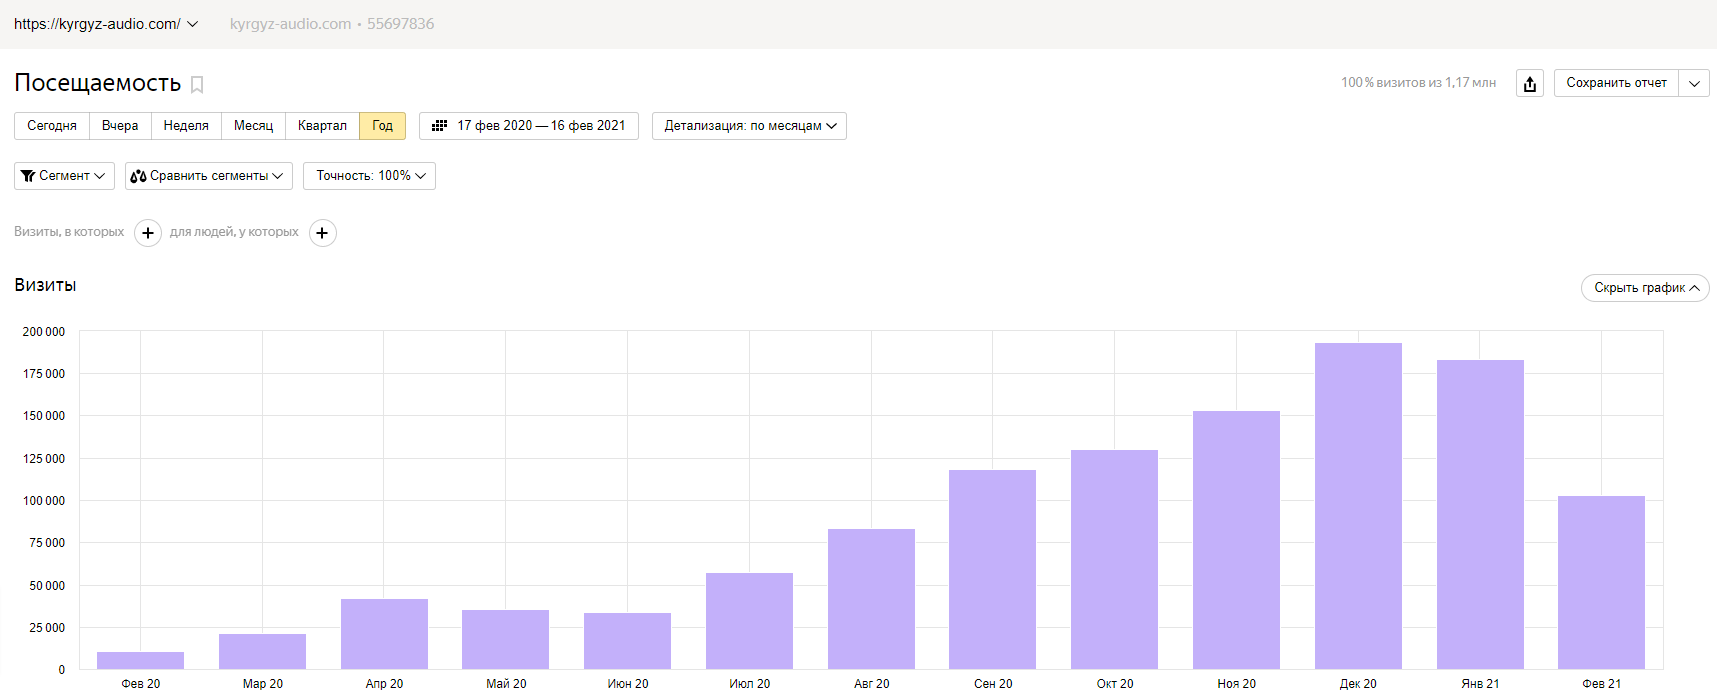Open Сравнить сегменты dropdown

pyautogui.click(x=209, y=176)
